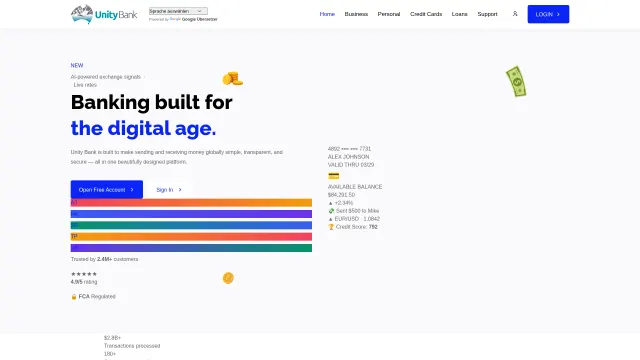The image size is (640, 360).
Task: Follow the Sign In link
Action: click(x=169, y=190)
